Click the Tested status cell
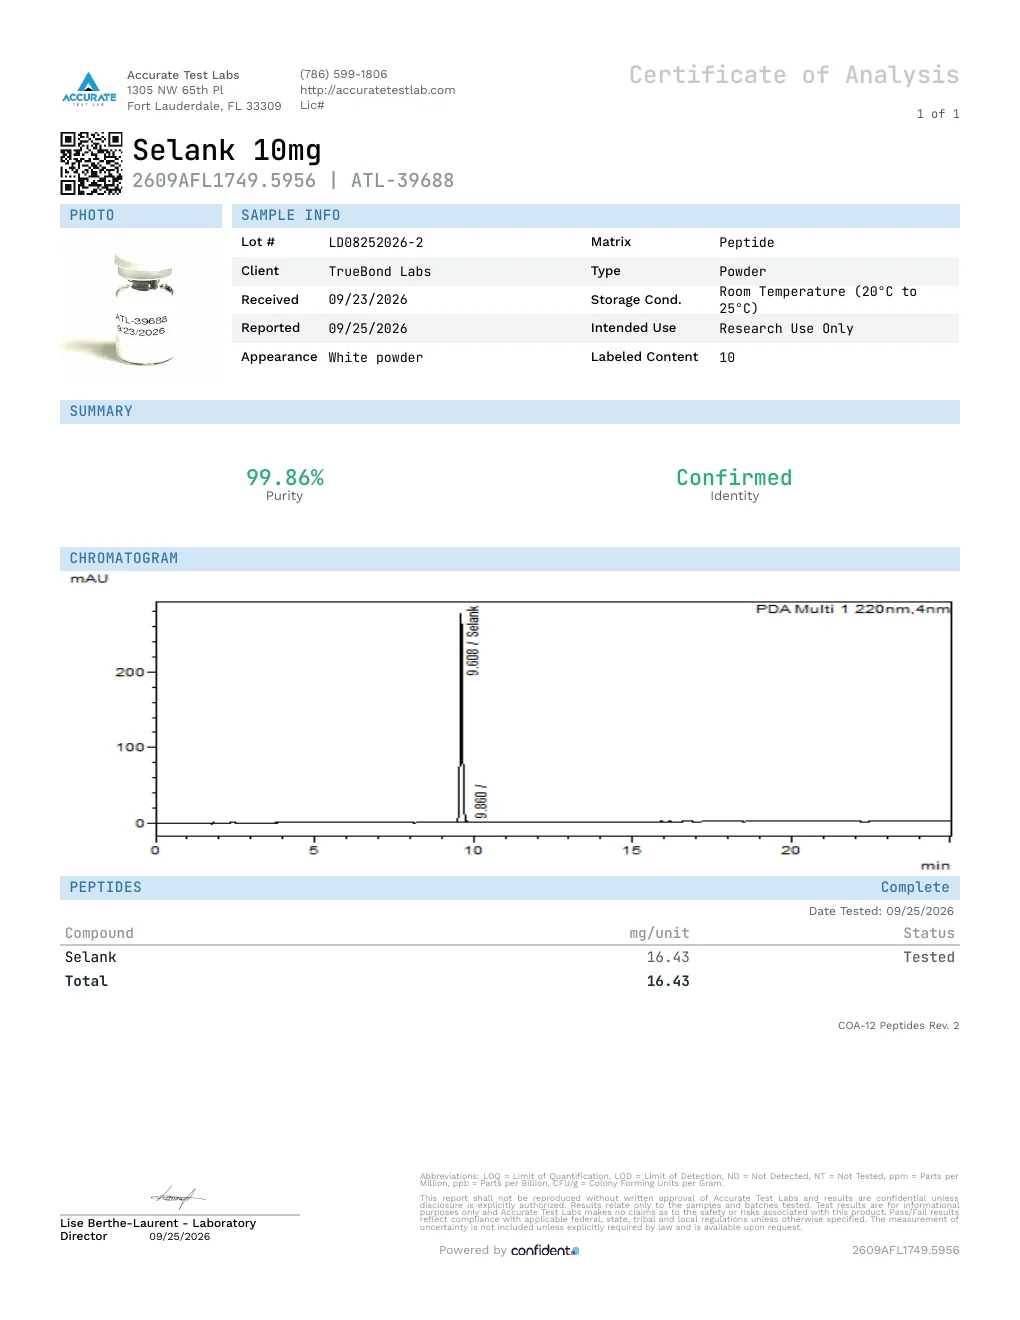Screen dimensions: 1020x1320 [x=929, y=958]
